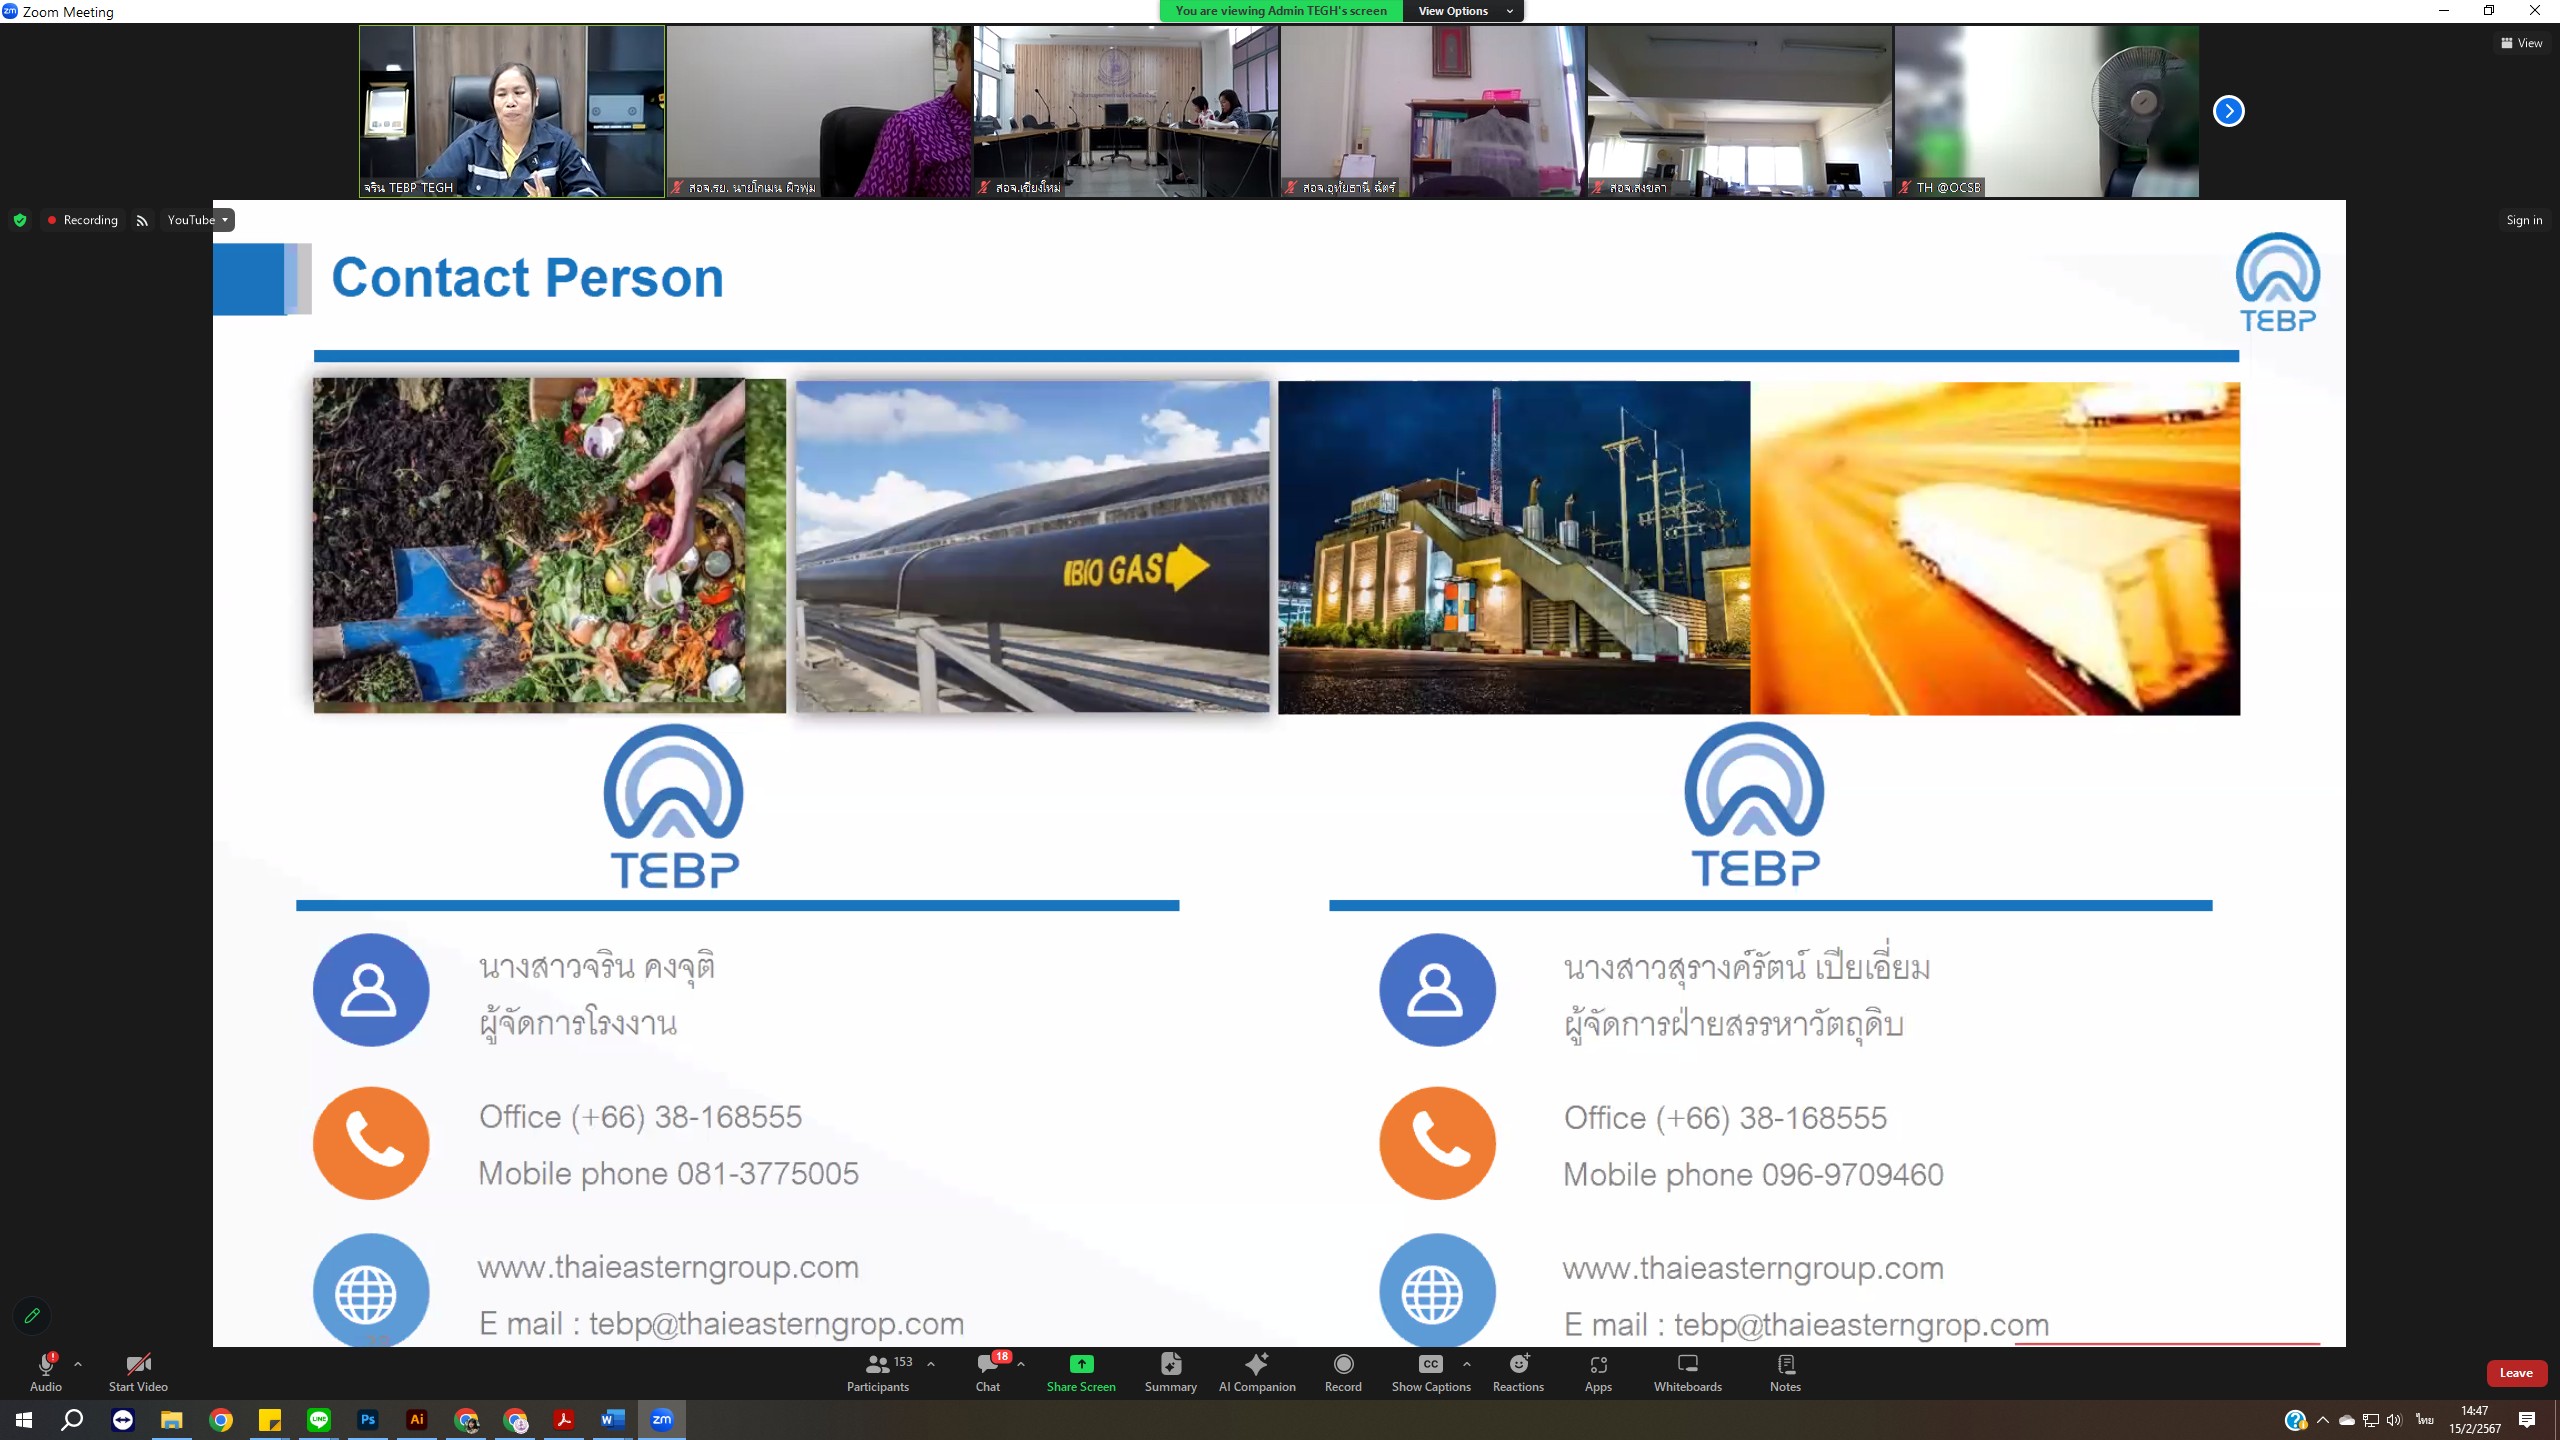The height and width of the screenshot is (1440, 2560).
Task: Open the Chat panel with 18 unread messages
Action: point(988,1372)
